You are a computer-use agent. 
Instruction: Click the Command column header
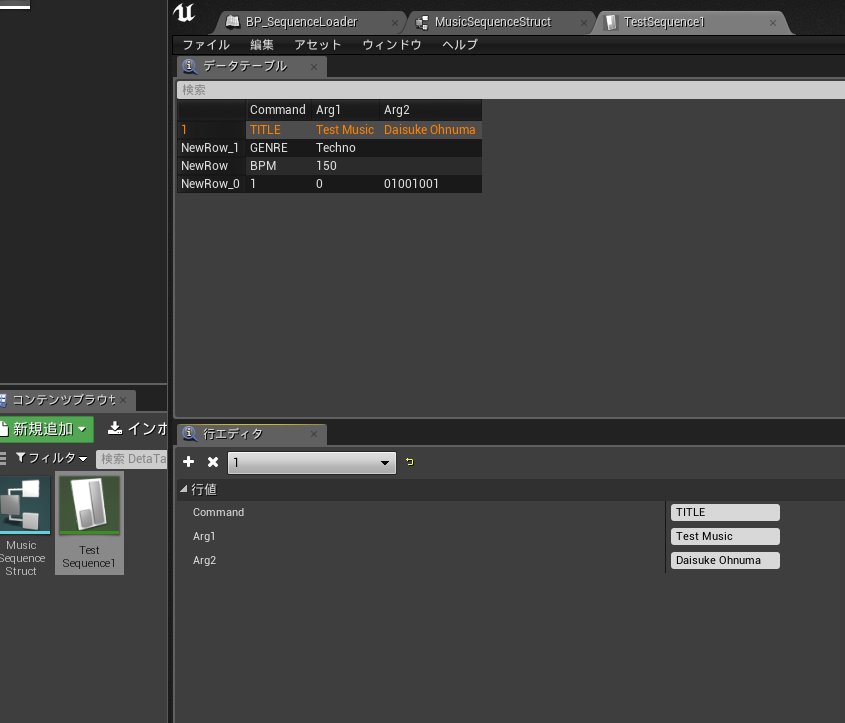point(278,110)
